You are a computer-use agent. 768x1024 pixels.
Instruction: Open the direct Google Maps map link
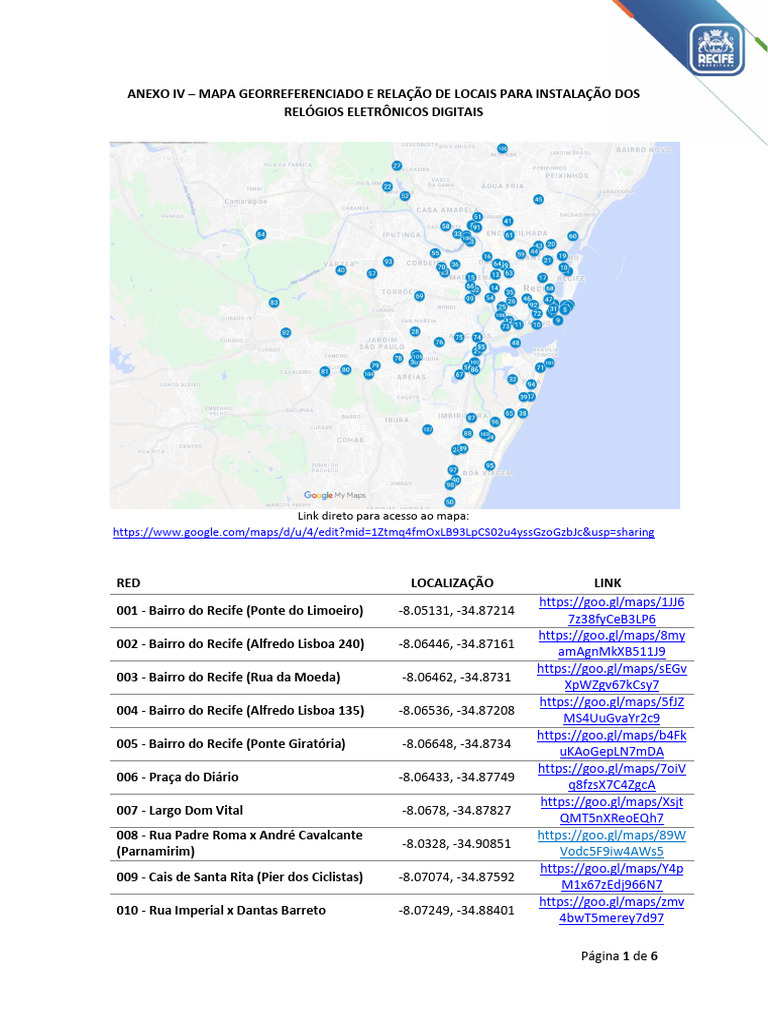coord(383,532)
